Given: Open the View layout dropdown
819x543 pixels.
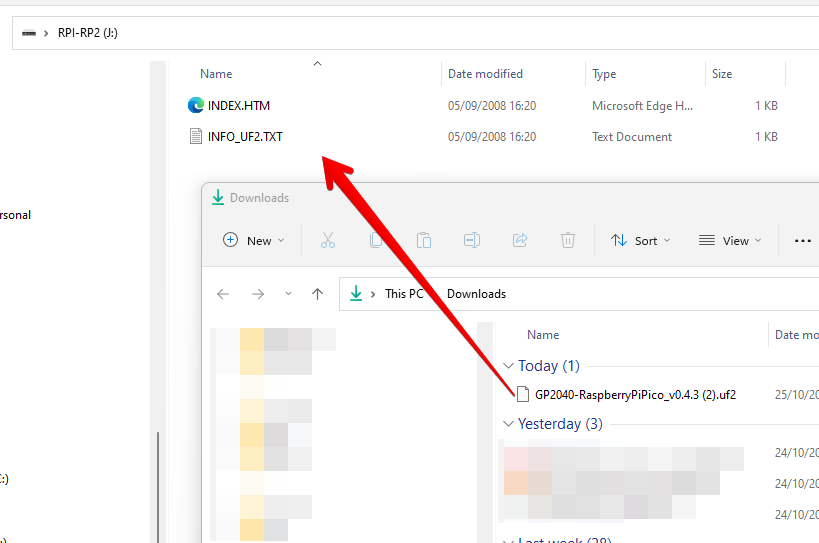Looking at the screenshot, I should [730, 241].
